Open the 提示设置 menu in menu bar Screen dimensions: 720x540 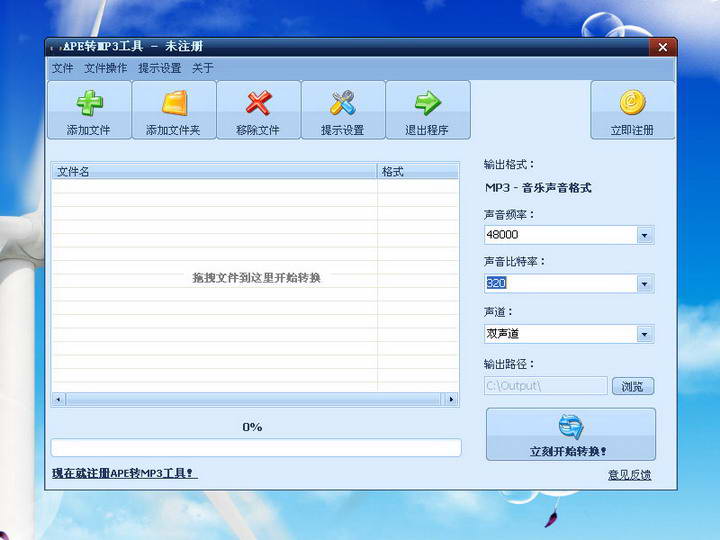click(x=159, y=68)
